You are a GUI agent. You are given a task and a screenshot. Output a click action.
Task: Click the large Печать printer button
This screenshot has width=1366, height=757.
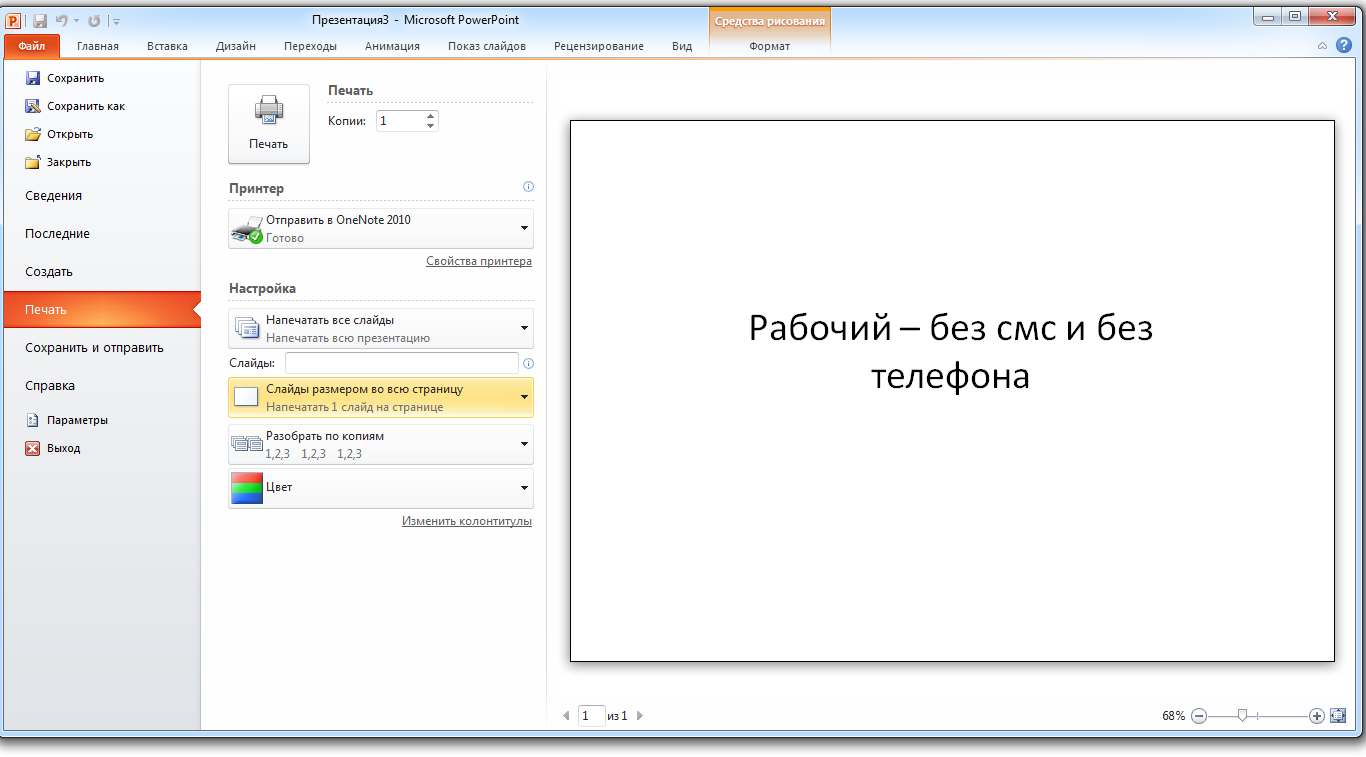268,123
